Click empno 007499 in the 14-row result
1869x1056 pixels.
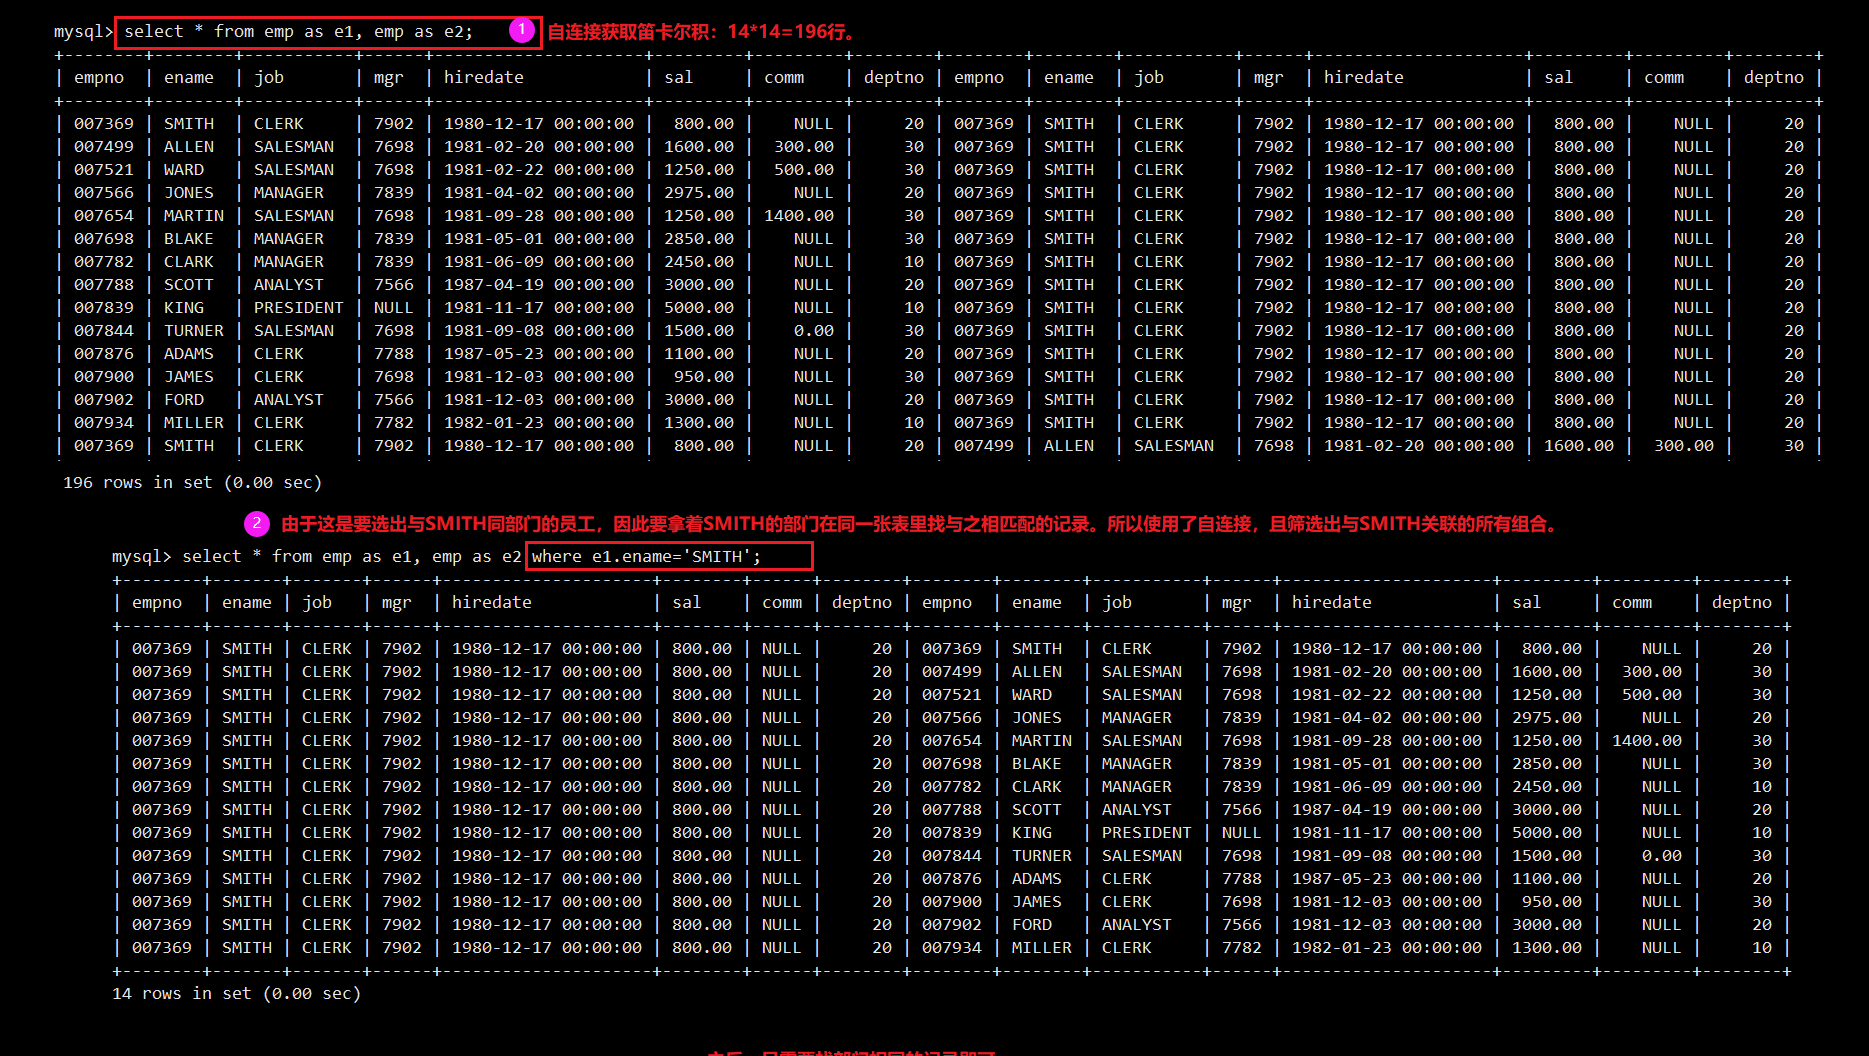(952, 671)
